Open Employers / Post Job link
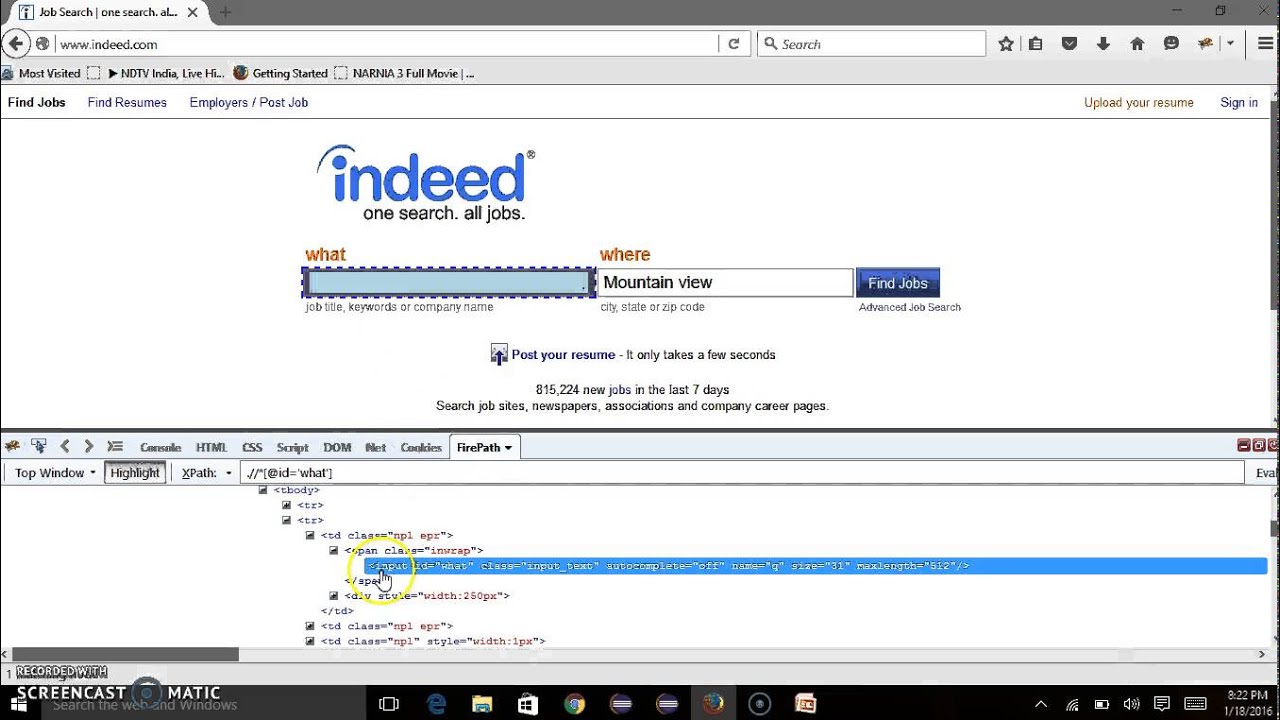Image resolution: width=1280 pixels, height=720 pixels. click(x=248, y=102)
